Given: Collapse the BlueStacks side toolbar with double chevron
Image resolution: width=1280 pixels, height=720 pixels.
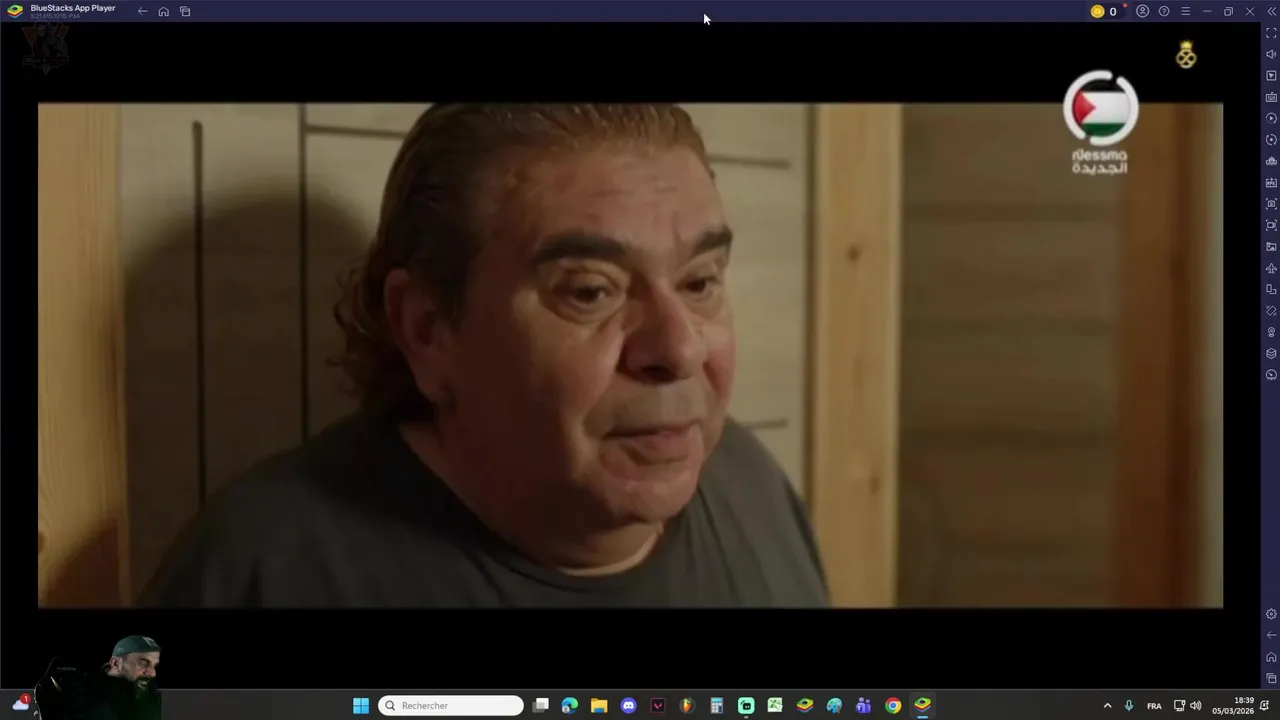Looking at the screenshot, I should point(1271,11).
